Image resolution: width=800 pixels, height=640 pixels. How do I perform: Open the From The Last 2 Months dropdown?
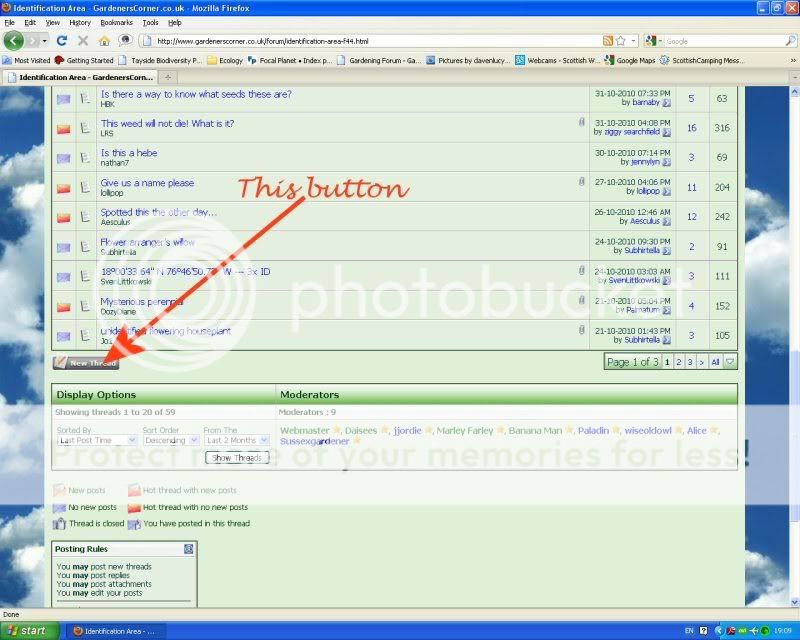click(x=235, y=440)
